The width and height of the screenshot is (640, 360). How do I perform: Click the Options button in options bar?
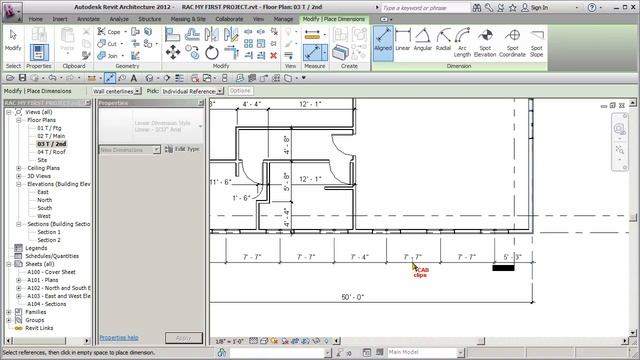pyautogui.click(x=240, y=91)
